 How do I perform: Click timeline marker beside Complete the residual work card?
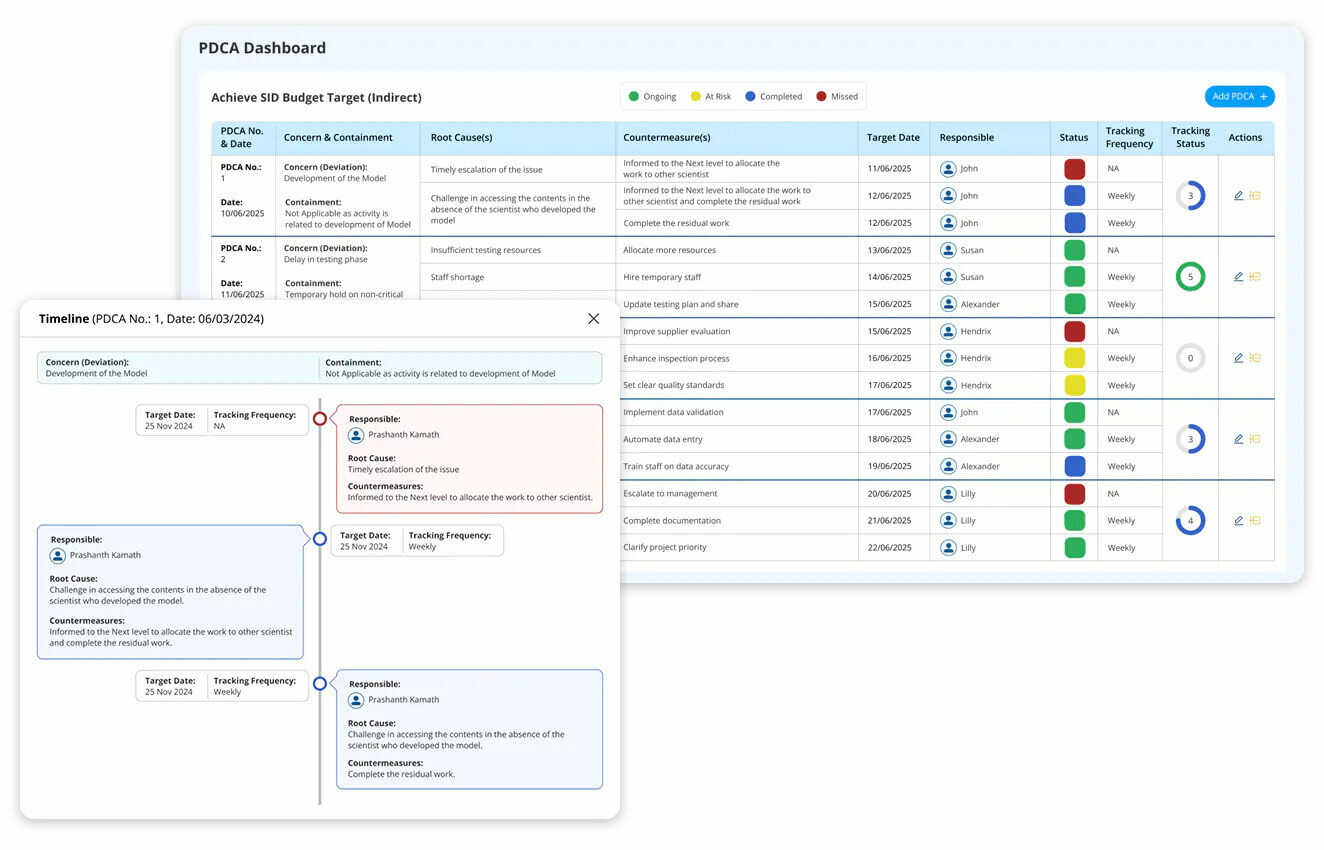320,684
